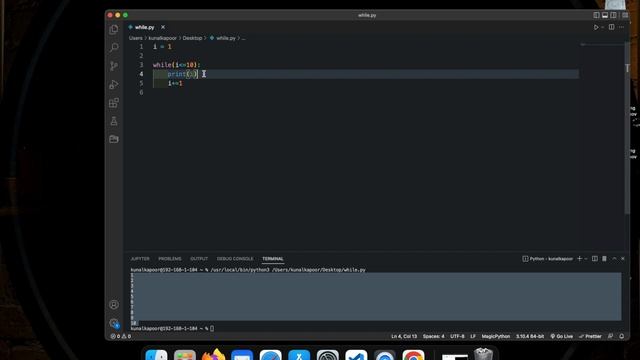Open Google Chrome from the Dock
This screenshot has width=640, height=360.
click(x=413, y=355)
